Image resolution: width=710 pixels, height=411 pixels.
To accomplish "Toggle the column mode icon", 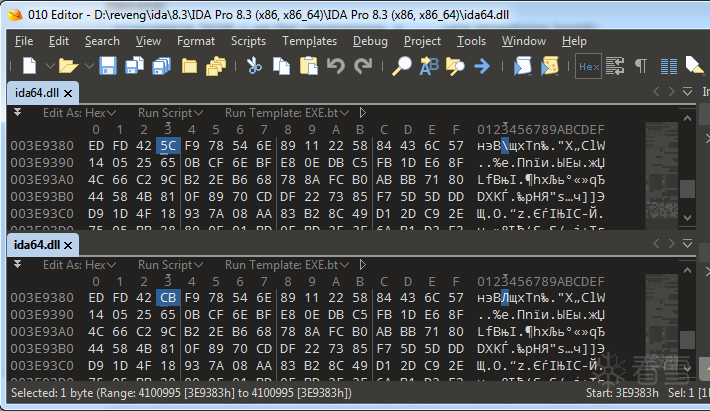I will click(x=668, y=67).
